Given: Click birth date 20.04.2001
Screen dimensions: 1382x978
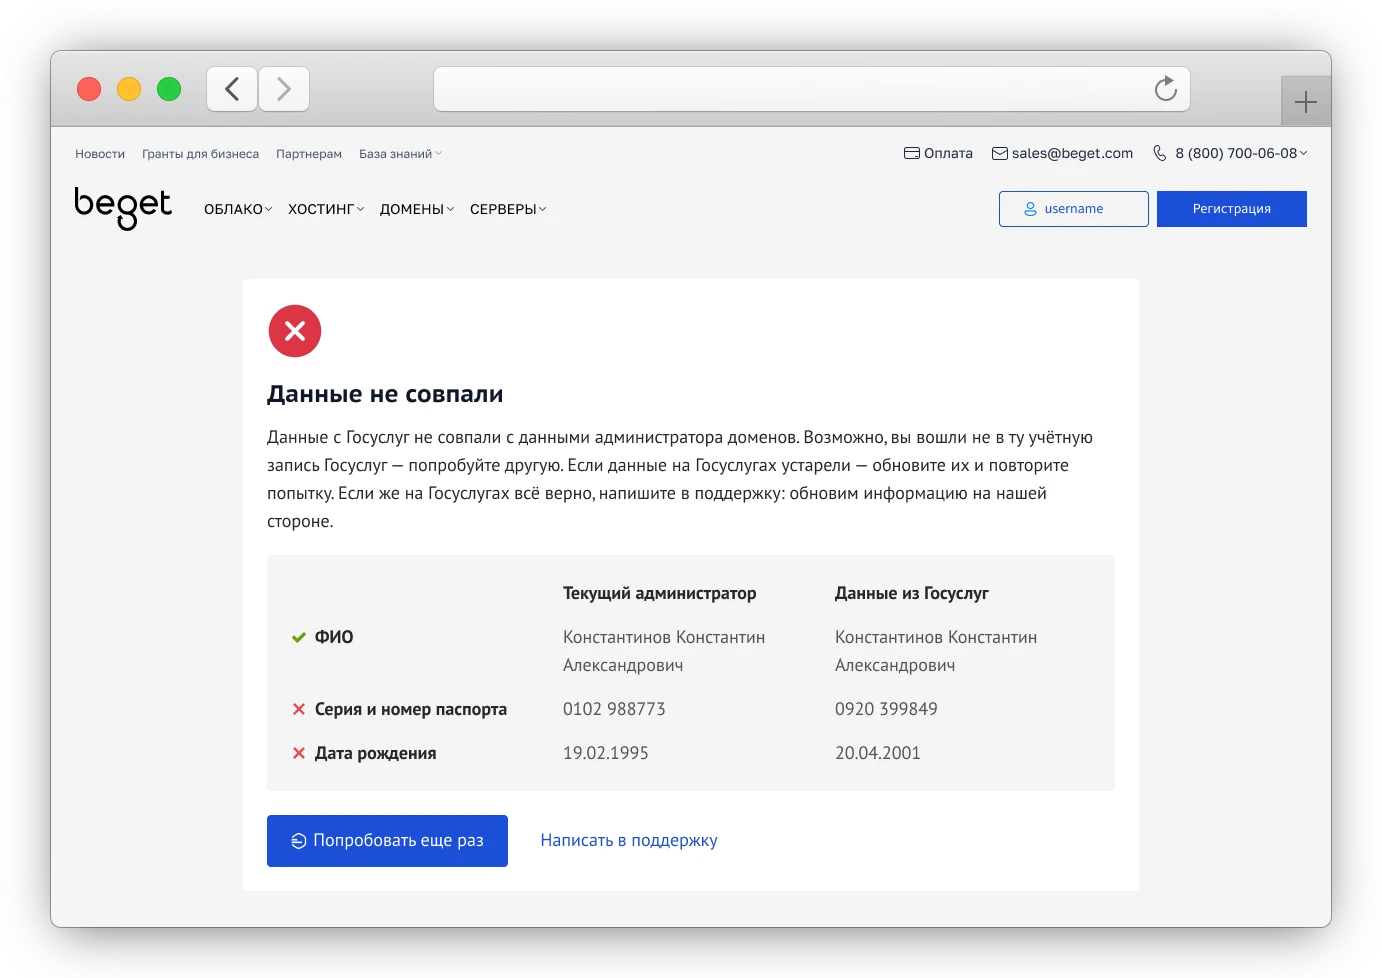Looking at the screenshot, I should [x=878, y=753].
